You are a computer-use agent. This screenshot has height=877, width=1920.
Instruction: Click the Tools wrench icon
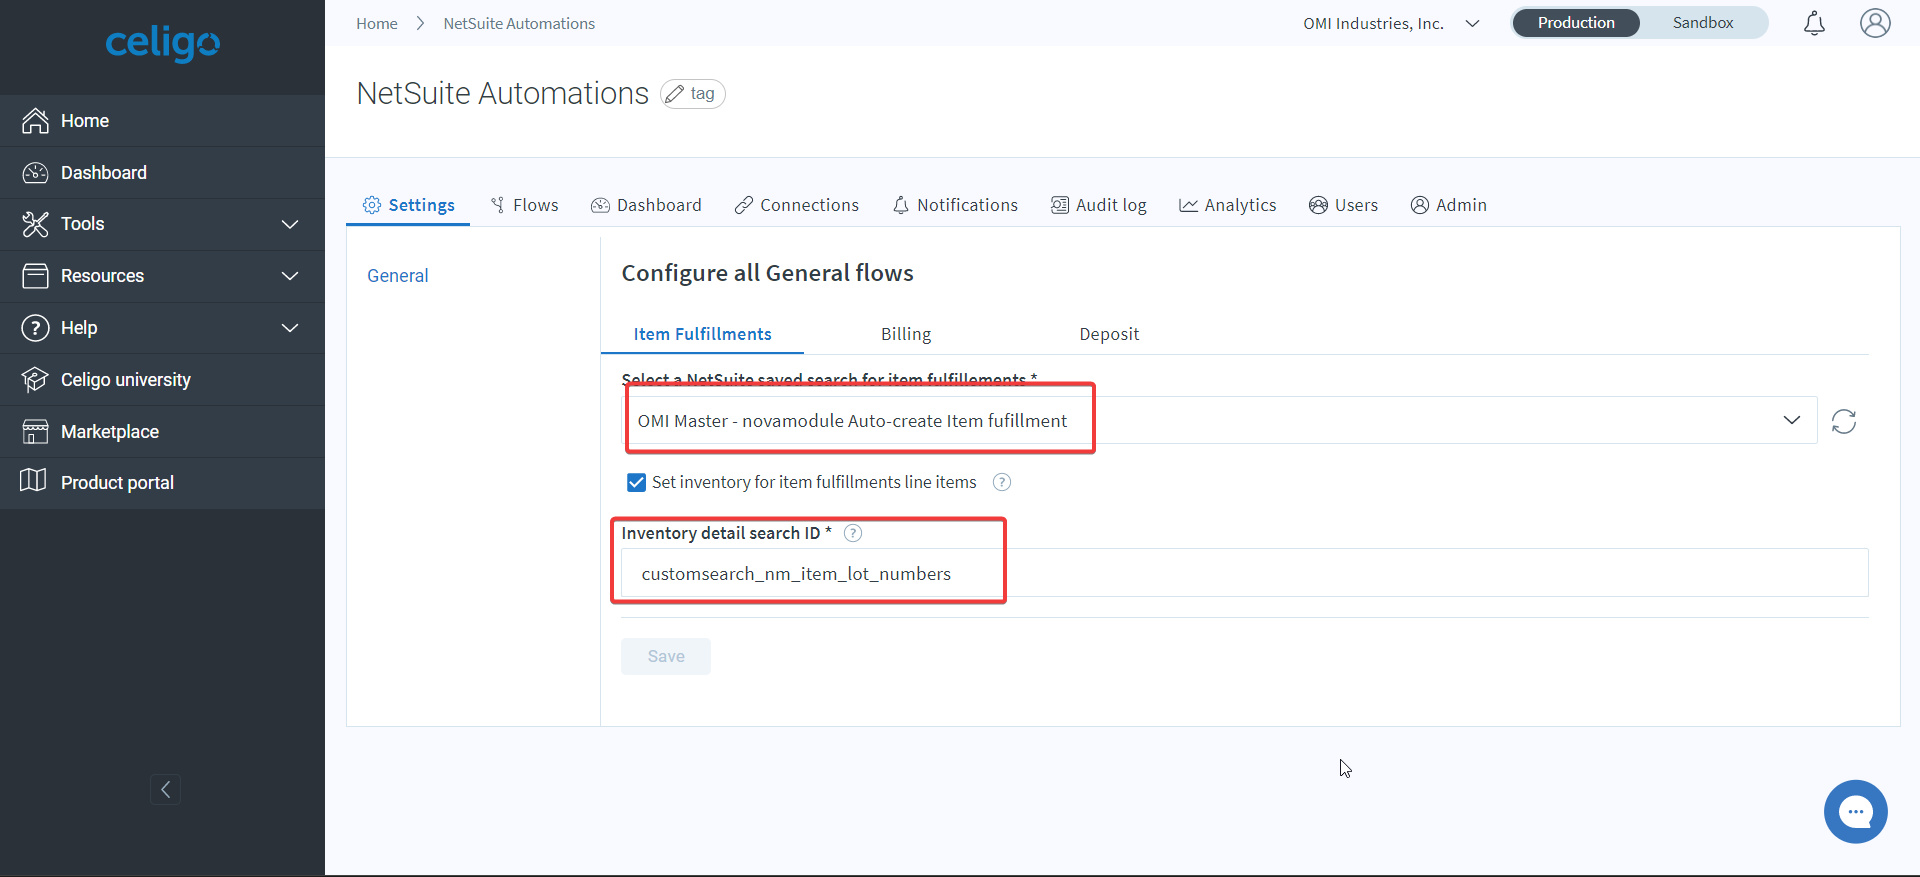point(35,224)
